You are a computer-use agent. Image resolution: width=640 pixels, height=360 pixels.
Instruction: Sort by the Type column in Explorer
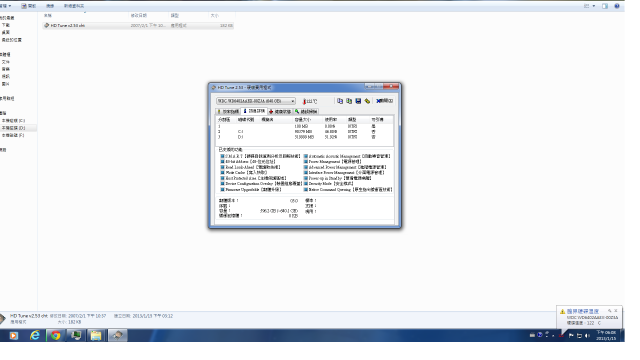[189, 16]
